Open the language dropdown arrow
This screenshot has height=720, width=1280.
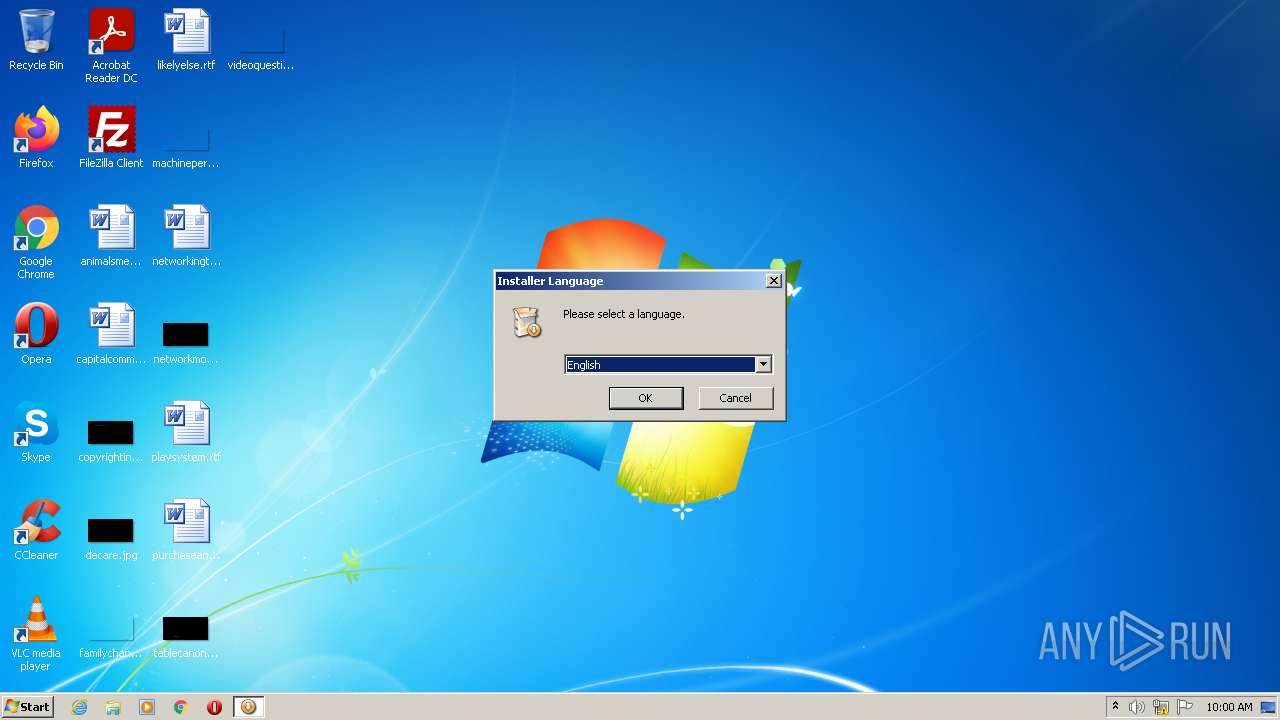[x=763, y=365]
